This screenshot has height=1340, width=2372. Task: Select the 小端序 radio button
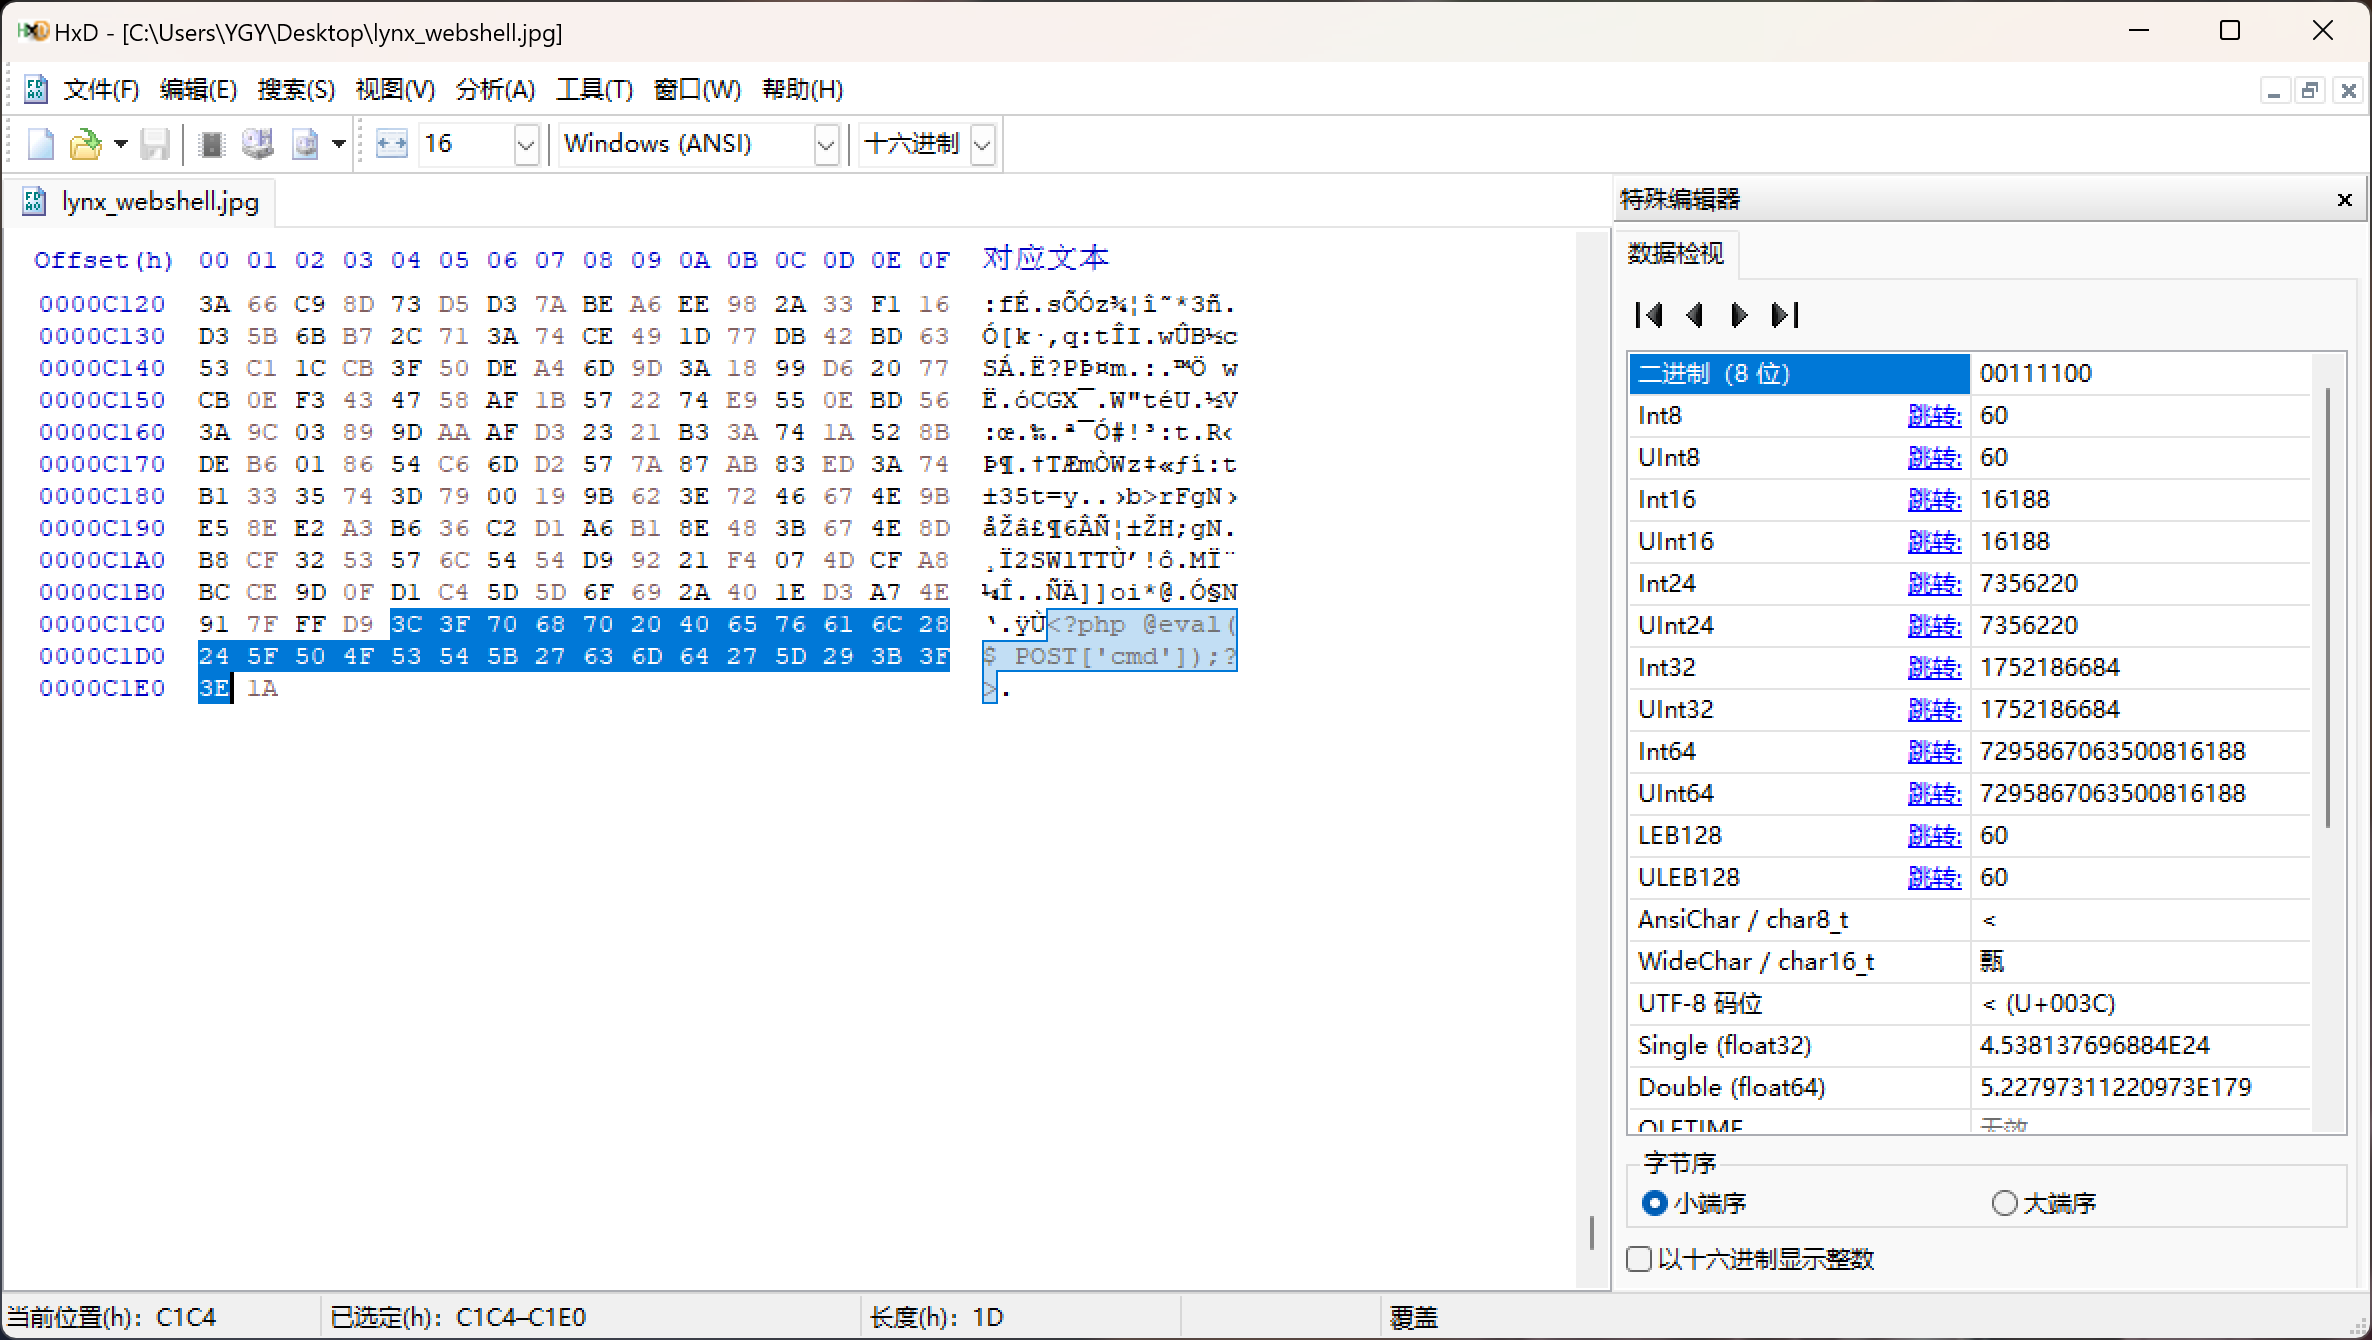pos(1655,1203)
